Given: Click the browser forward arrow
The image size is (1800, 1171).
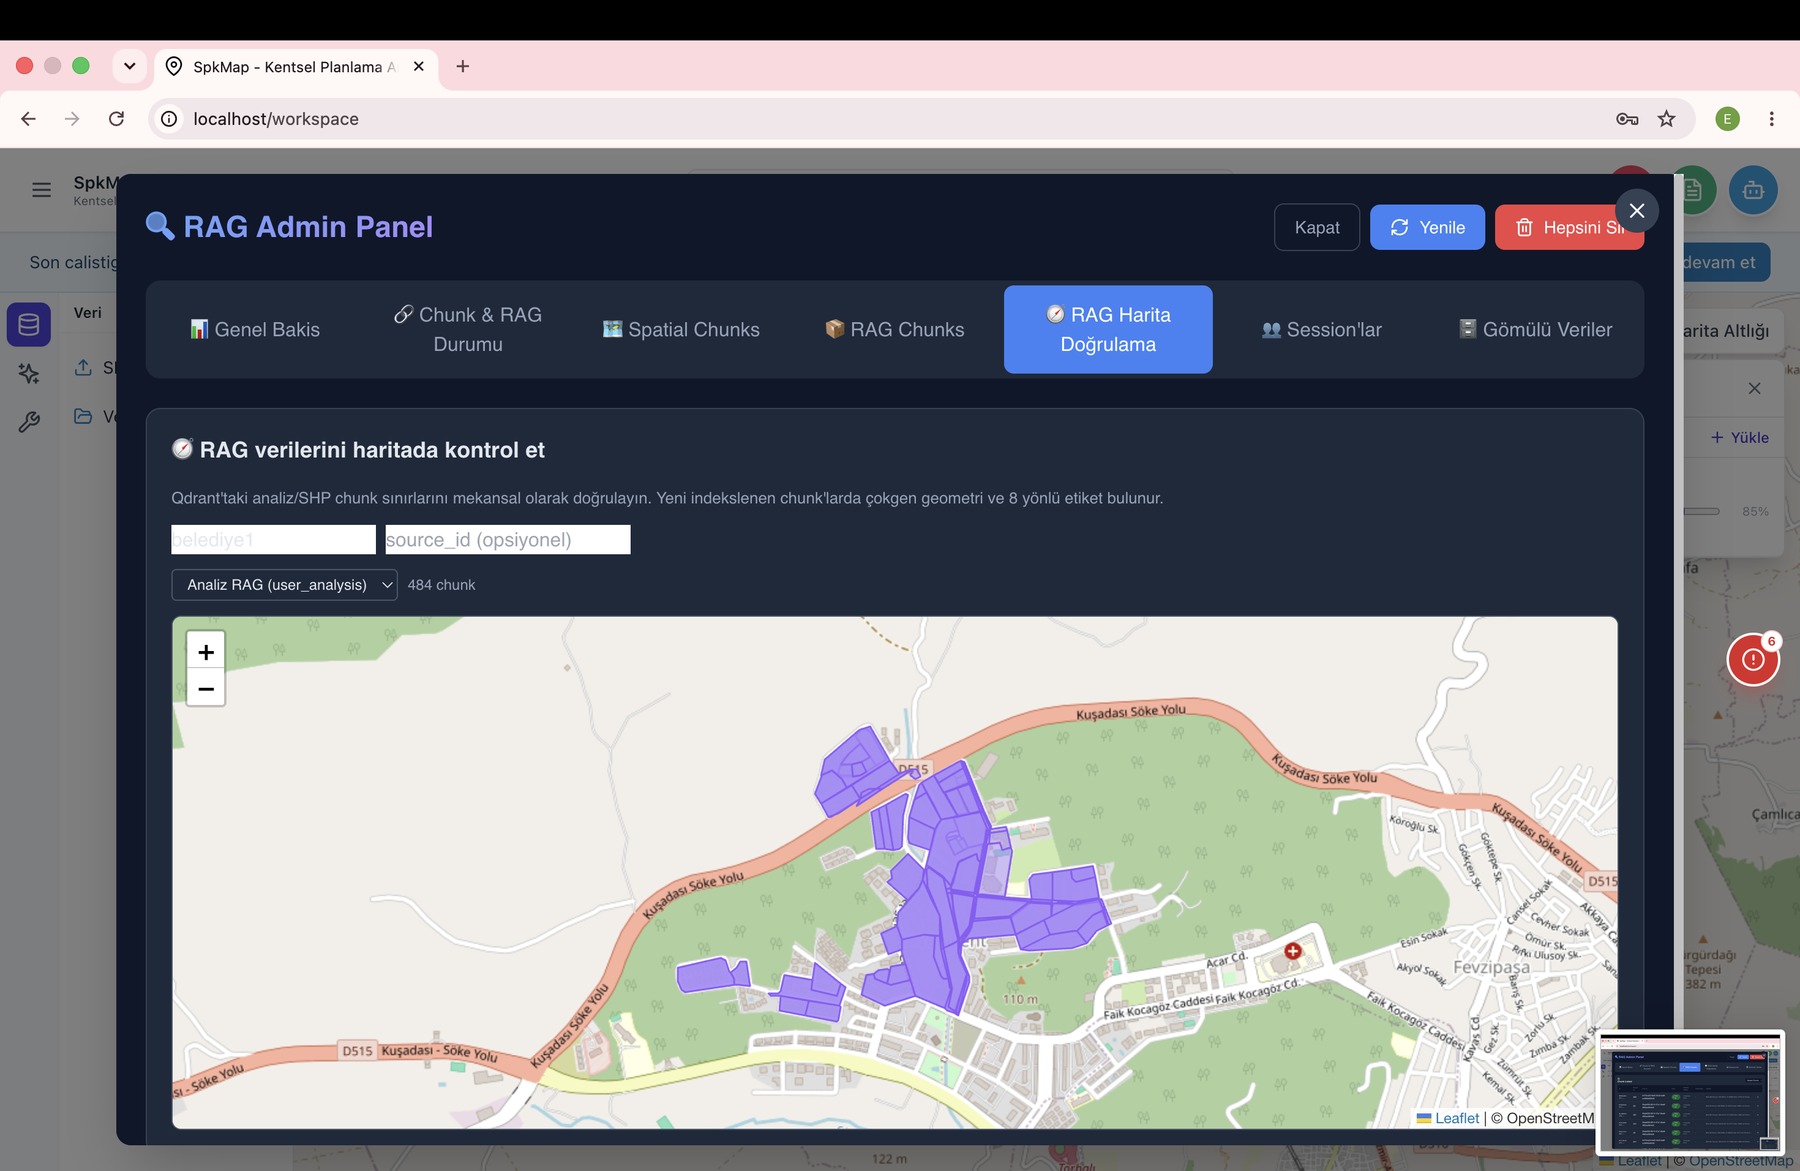Looking at the screenshot, I should (x=72, y=119).
